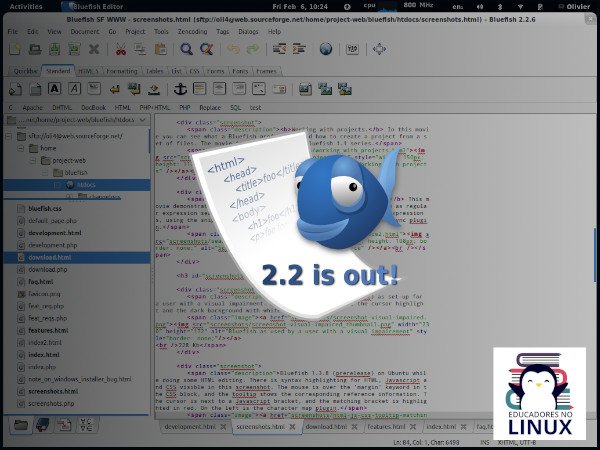Open Find and Replace toolbar icon
This screenshot has width=600, height=450.
[x=207, y=49]
